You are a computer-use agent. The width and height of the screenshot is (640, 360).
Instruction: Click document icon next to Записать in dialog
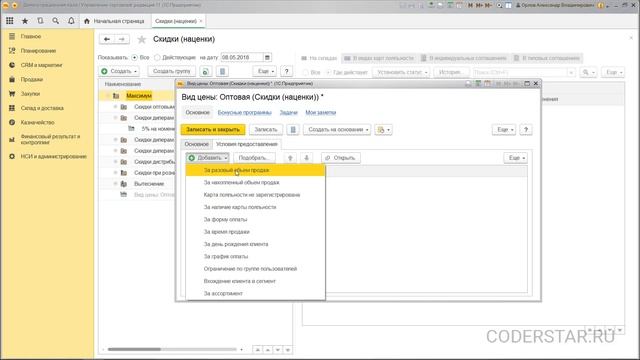click(x=293, y=130)
